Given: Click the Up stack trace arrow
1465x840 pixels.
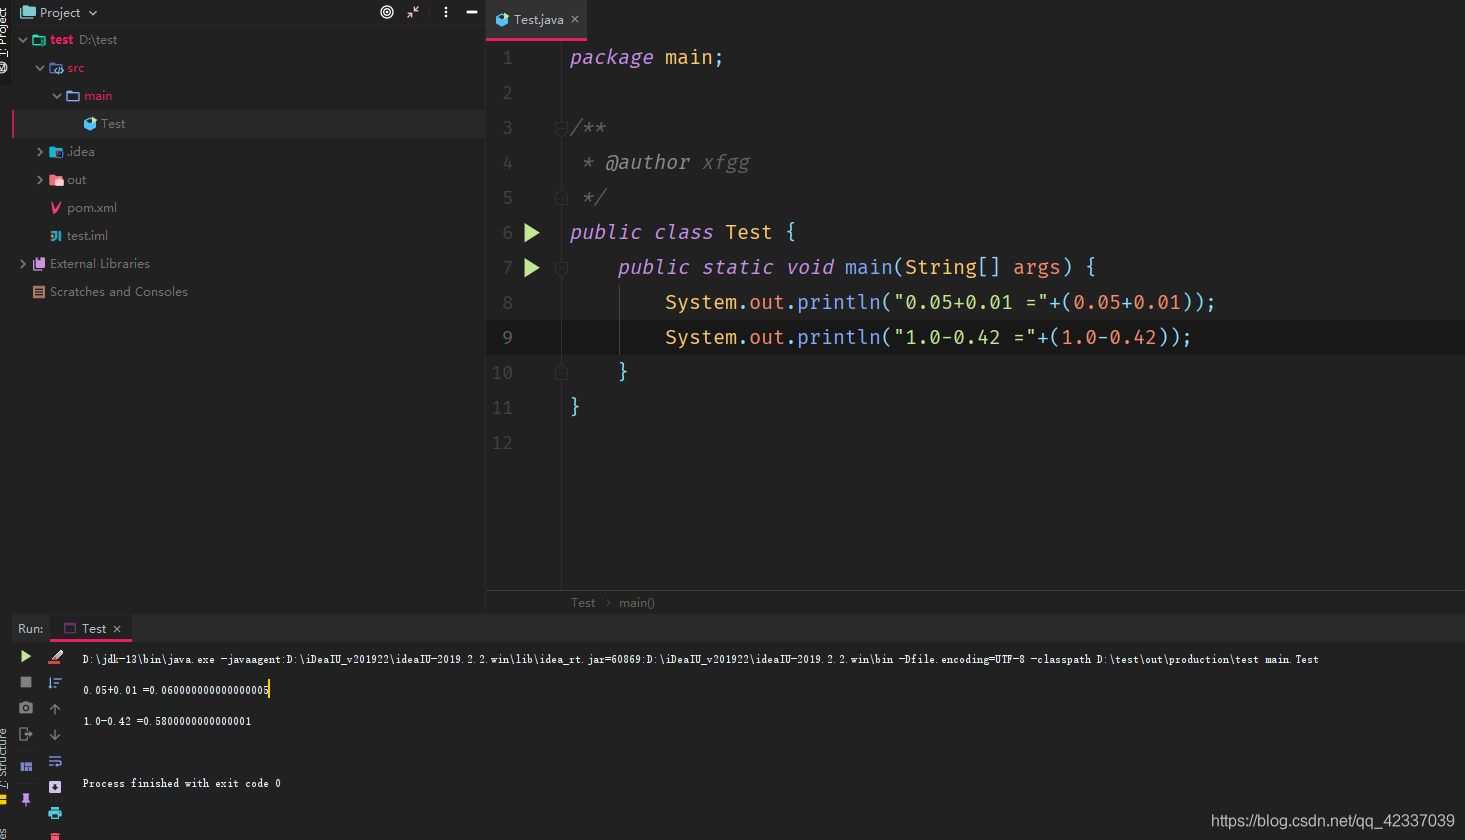Looking at the screenshot, I should (55, 709).
